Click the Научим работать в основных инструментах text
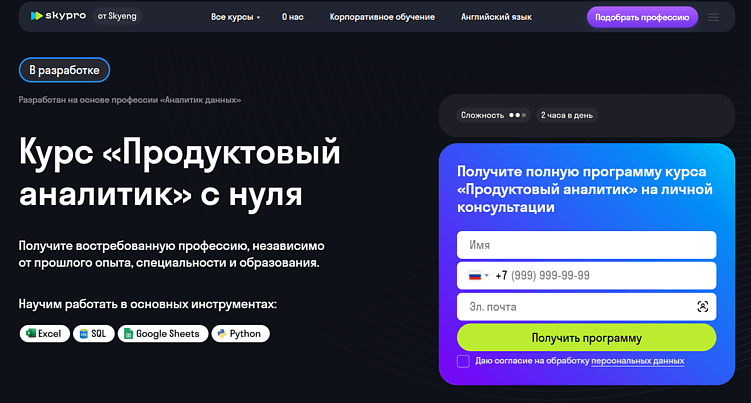Image resolution: width=751 pixels, height=403 pixels. coord(148,304)
